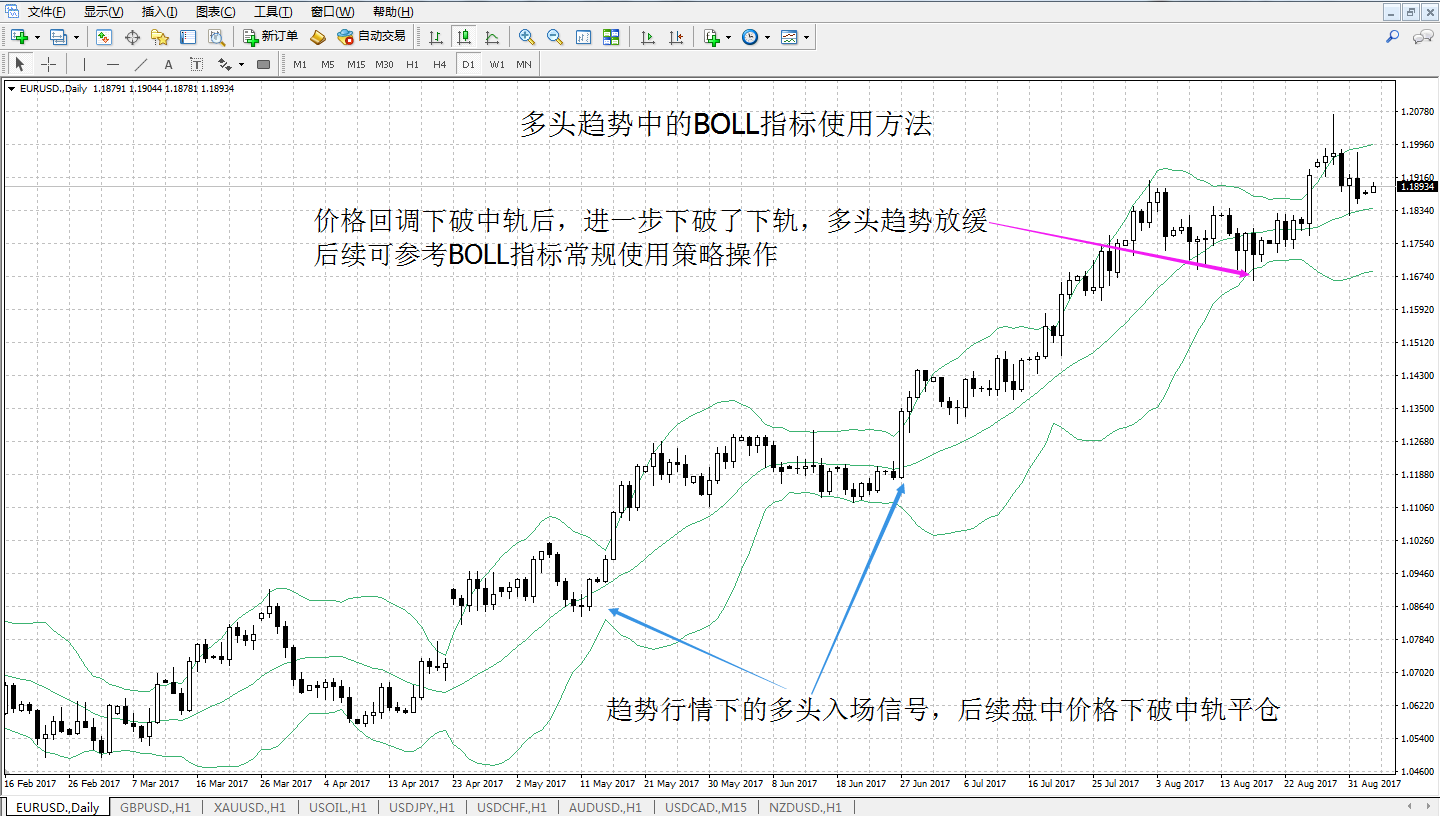Select the W1 timeframe button
This screenshot has height=816, width=1440.
[x=497, y=64]
